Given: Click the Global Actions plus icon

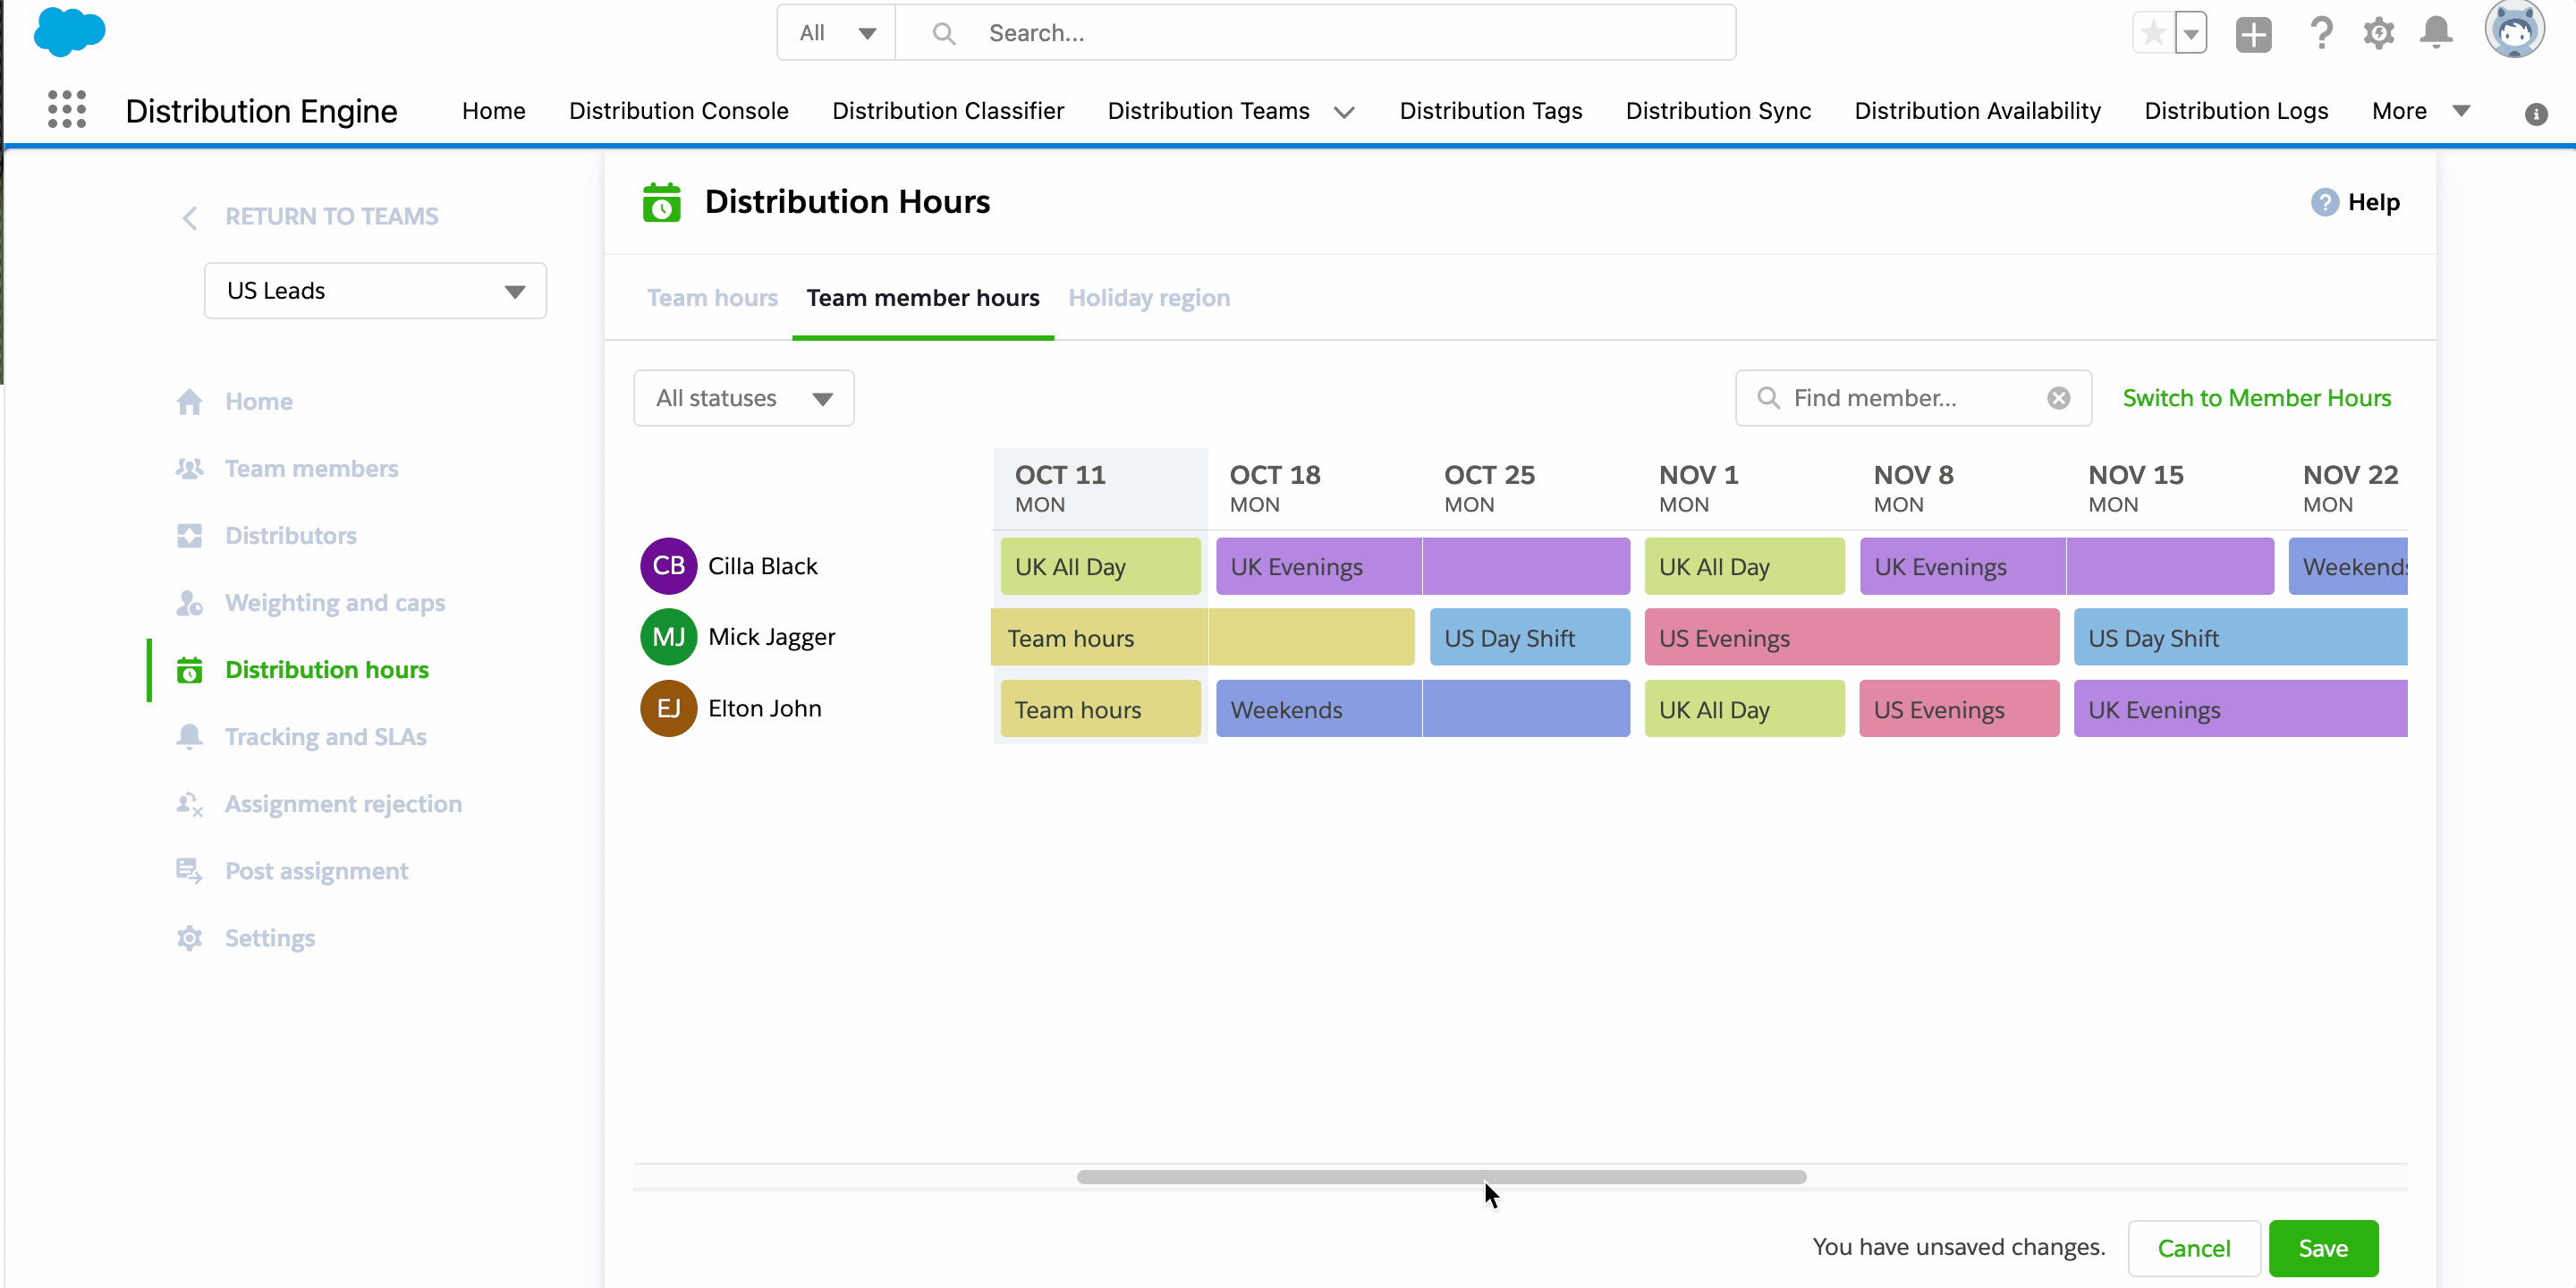Looking at the screenshot, I should 2253,34.
